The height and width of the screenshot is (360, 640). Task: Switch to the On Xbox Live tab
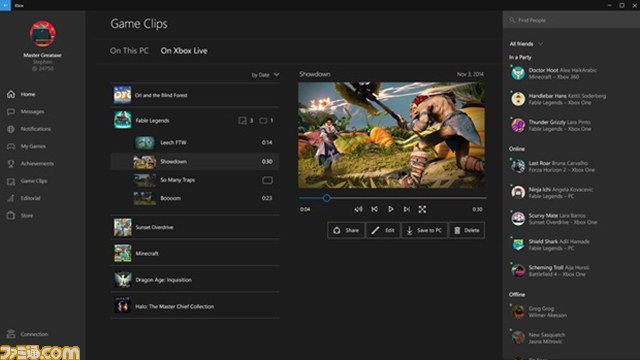tap(184, 51)
